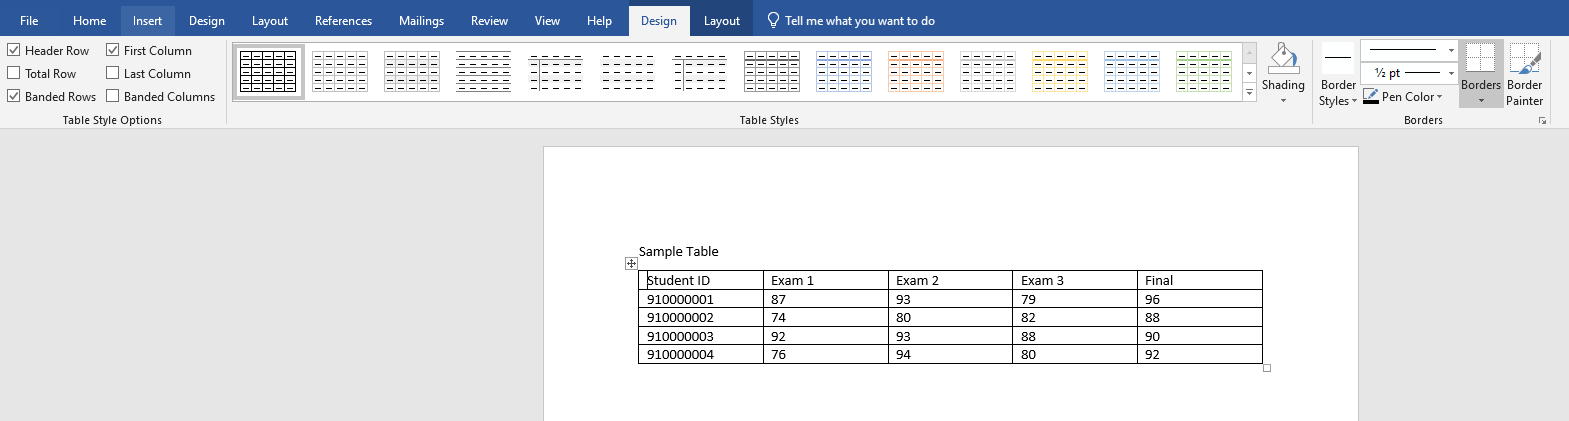Viewport: 1569px width, 421px height.
Task: Click the Tell me lightbulb icon
Action: pos(773,21)
